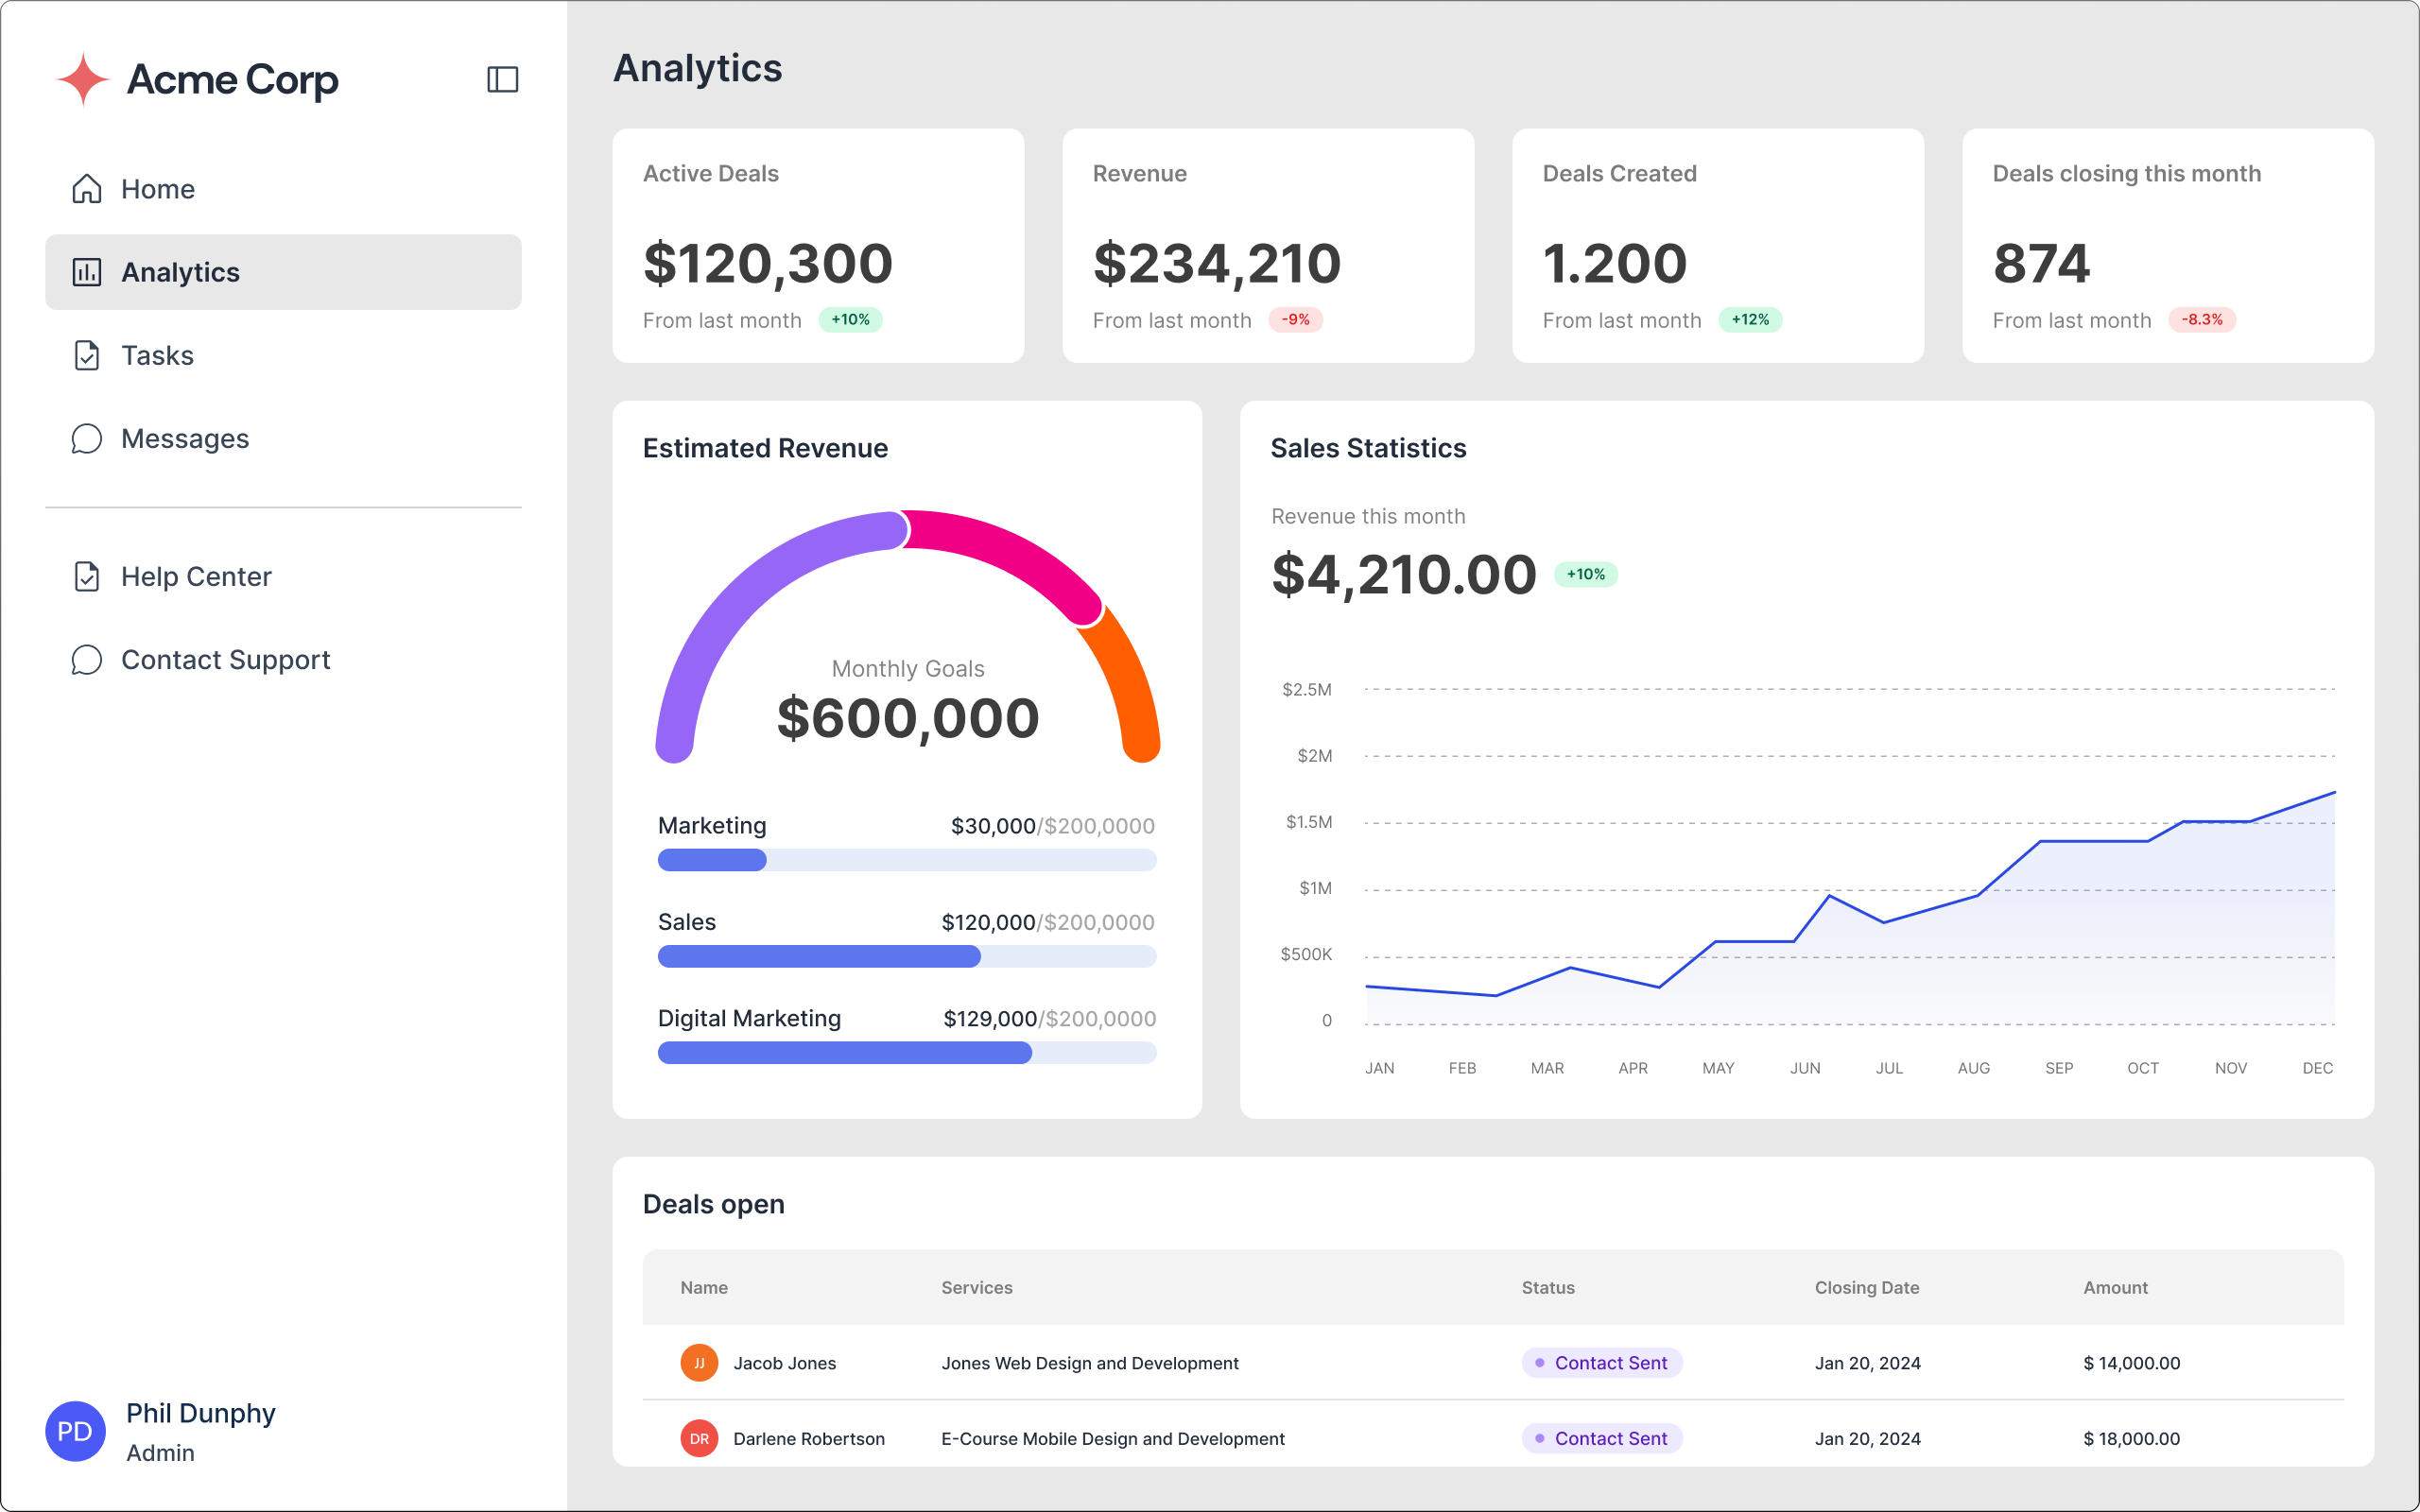The height and width of the screenshot is (1512, 2420).
Task: Click the Marketing progress bar
Action: pos(906,860)
